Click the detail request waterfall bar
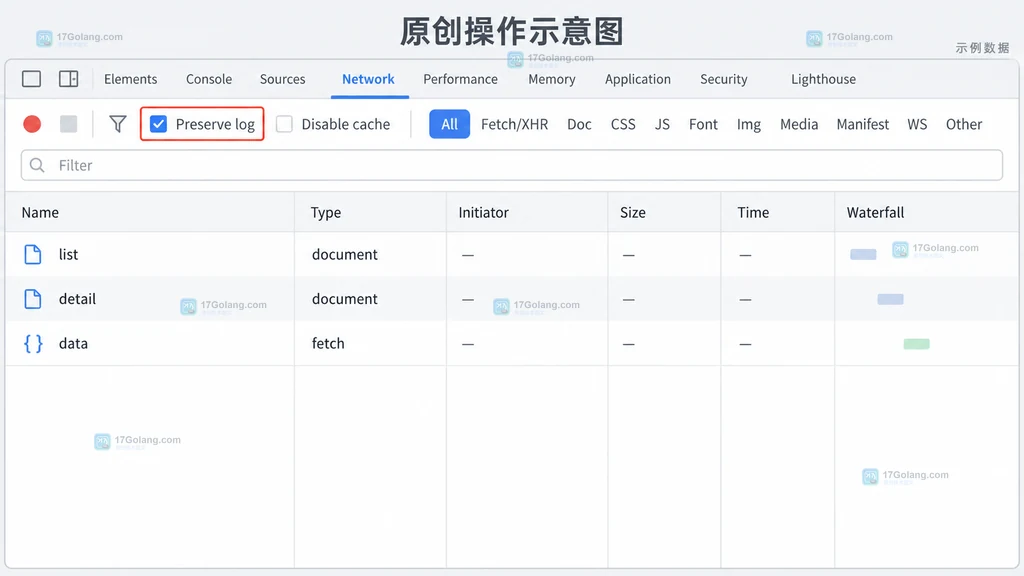This screenshot has height=576, width=1024. (890, 299)
